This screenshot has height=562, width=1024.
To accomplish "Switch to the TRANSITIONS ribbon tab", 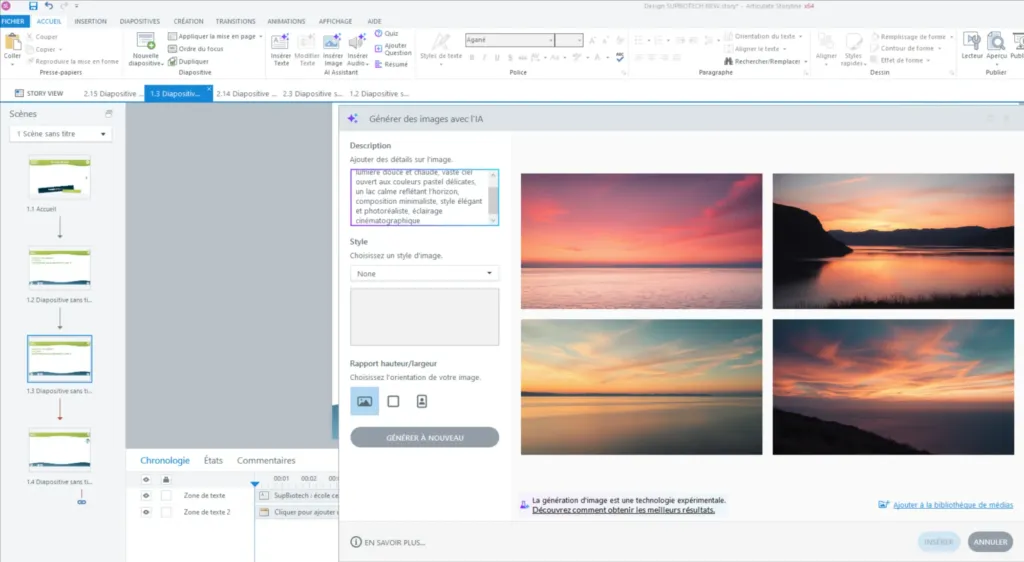I will click(235, 21).
